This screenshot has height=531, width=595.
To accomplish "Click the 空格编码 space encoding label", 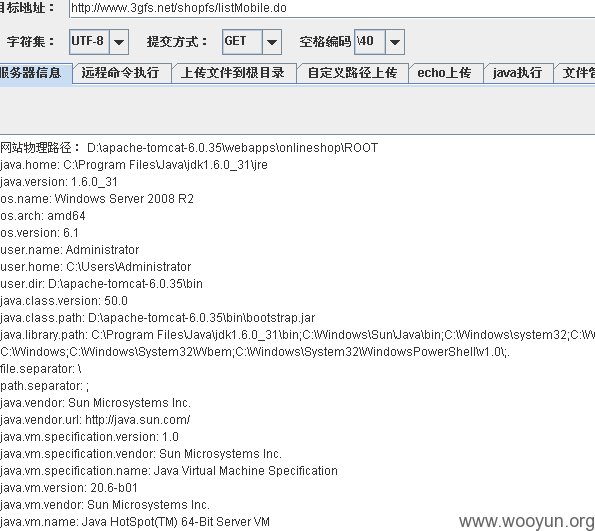I will pos(325,41).
